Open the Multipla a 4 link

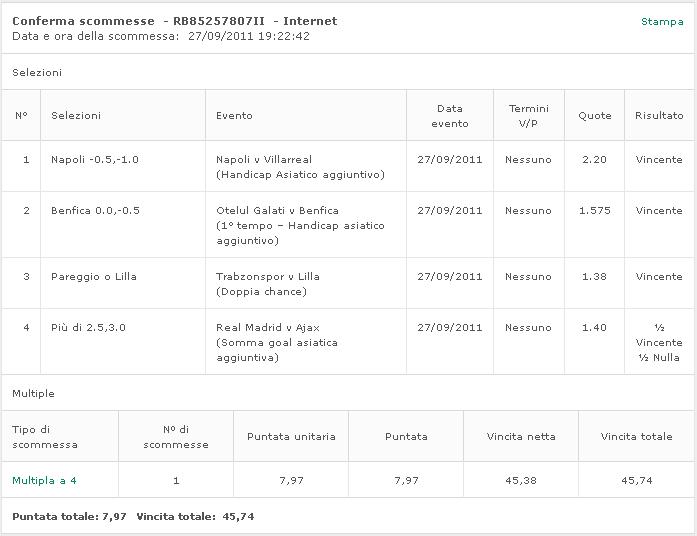(44, 481)
